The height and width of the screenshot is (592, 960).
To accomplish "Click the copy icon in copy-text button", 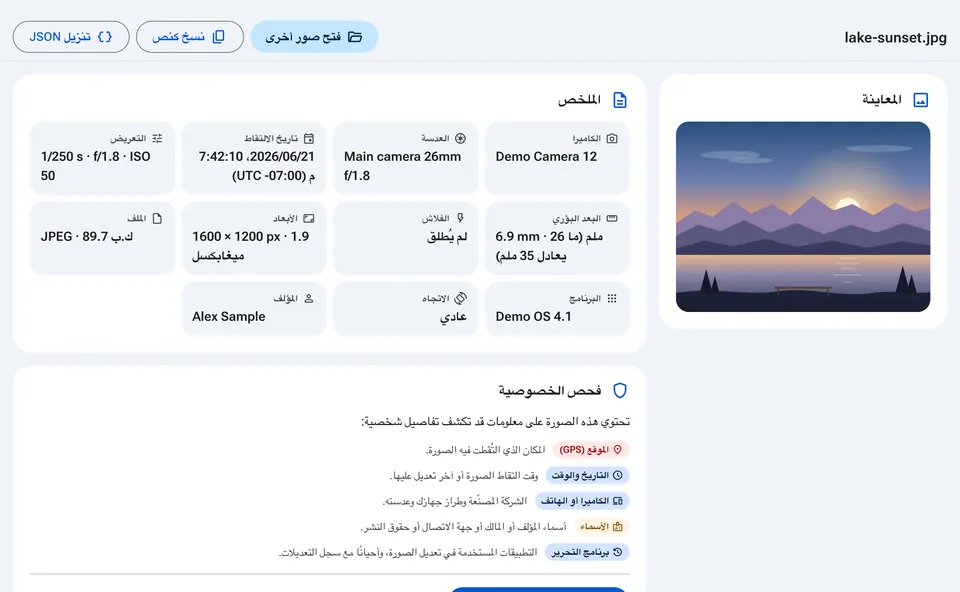I will tap(219, 37).
